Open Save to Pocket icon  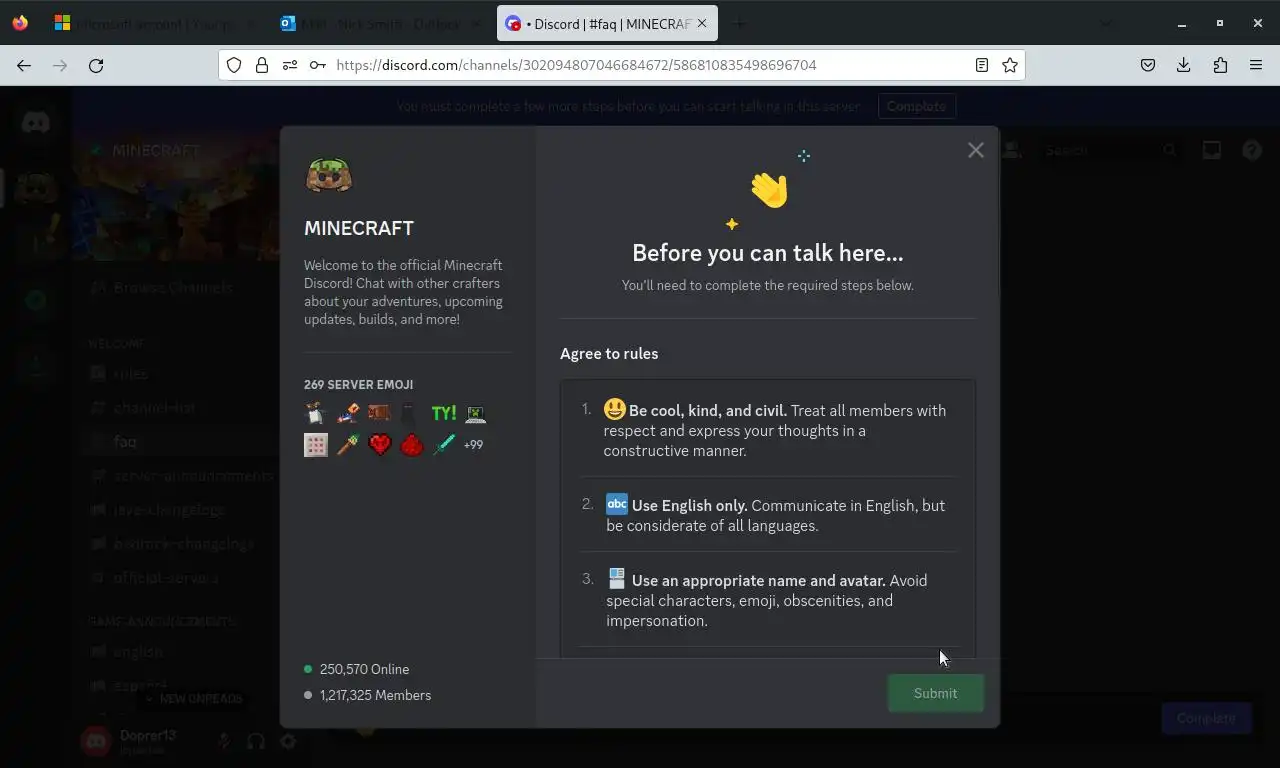(1148, 65)
